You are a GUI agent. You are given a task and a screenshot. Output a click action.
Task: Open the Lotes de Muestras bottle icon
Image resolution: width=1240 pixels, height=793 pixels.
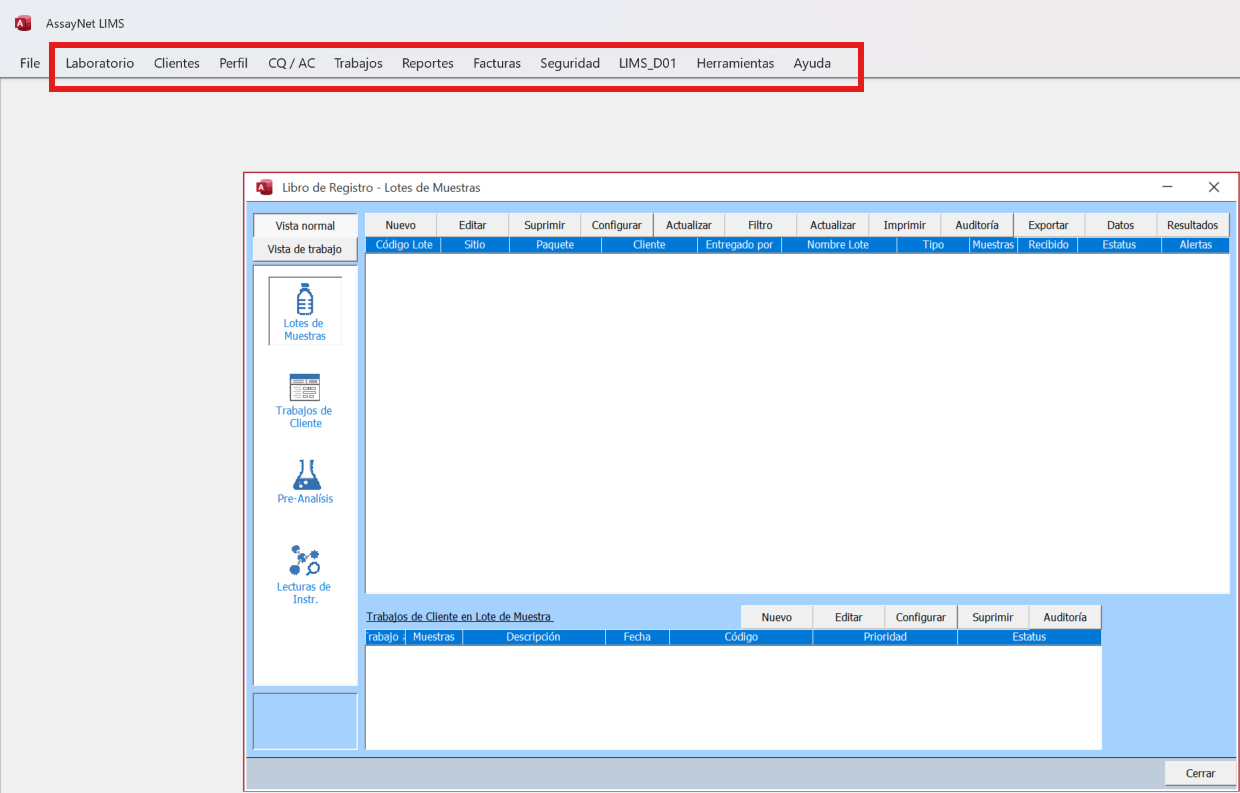[x=305, y=311]
